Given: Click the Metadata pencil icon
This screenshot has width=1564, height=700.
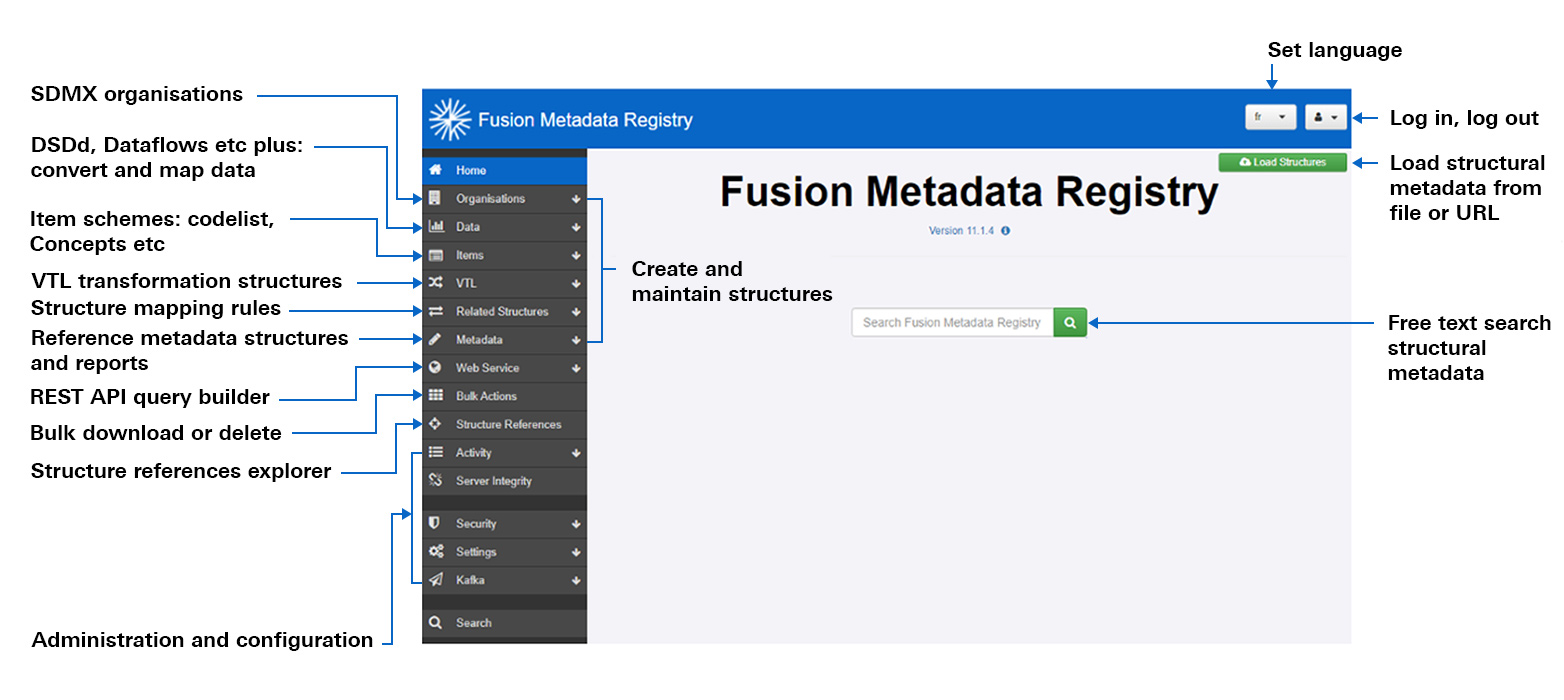Looking at the screenshot, I should click(435, 339).
